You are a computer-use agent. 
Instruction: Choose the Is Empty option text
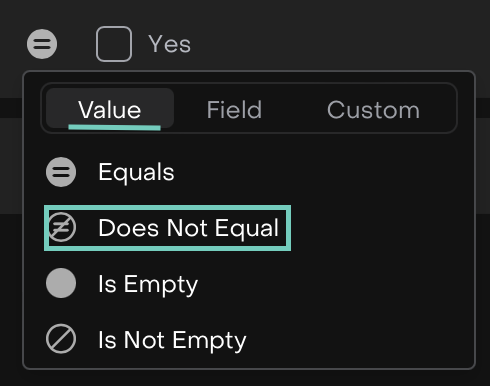[148, 284]
